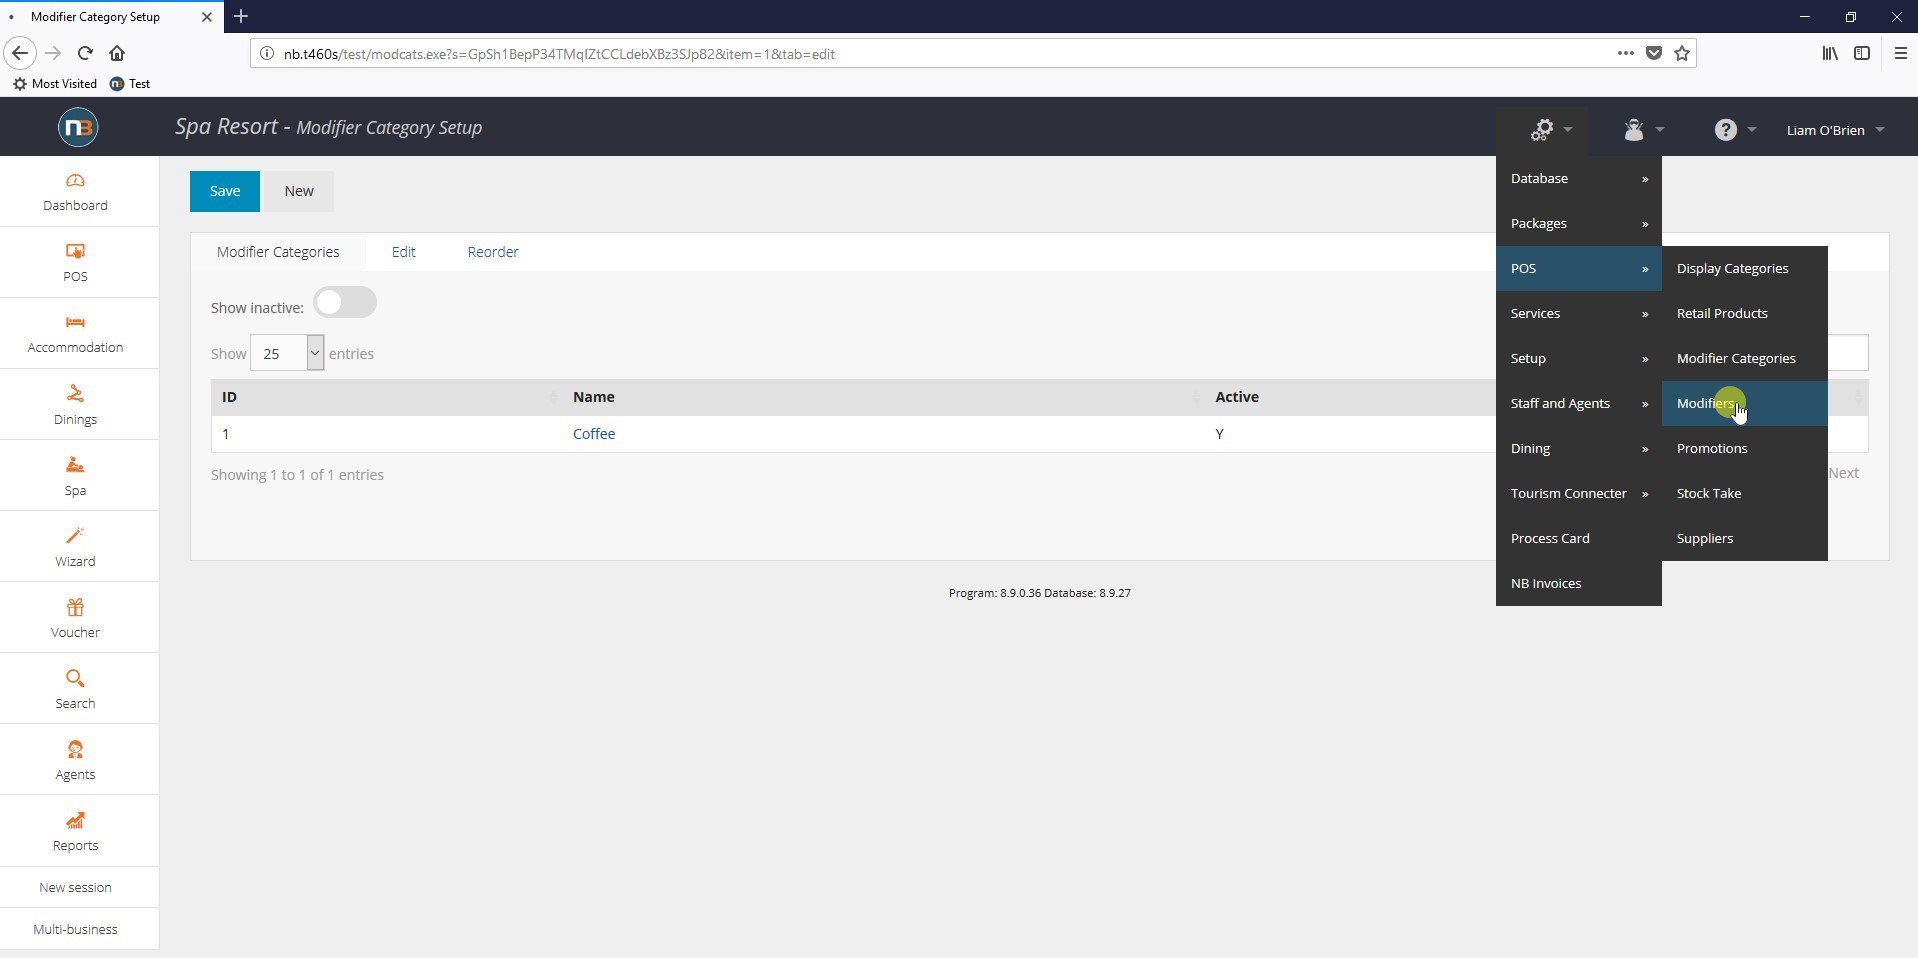Click the help question mark icon
This screenshot has height=958, width=1918.
pos(1725,129)
